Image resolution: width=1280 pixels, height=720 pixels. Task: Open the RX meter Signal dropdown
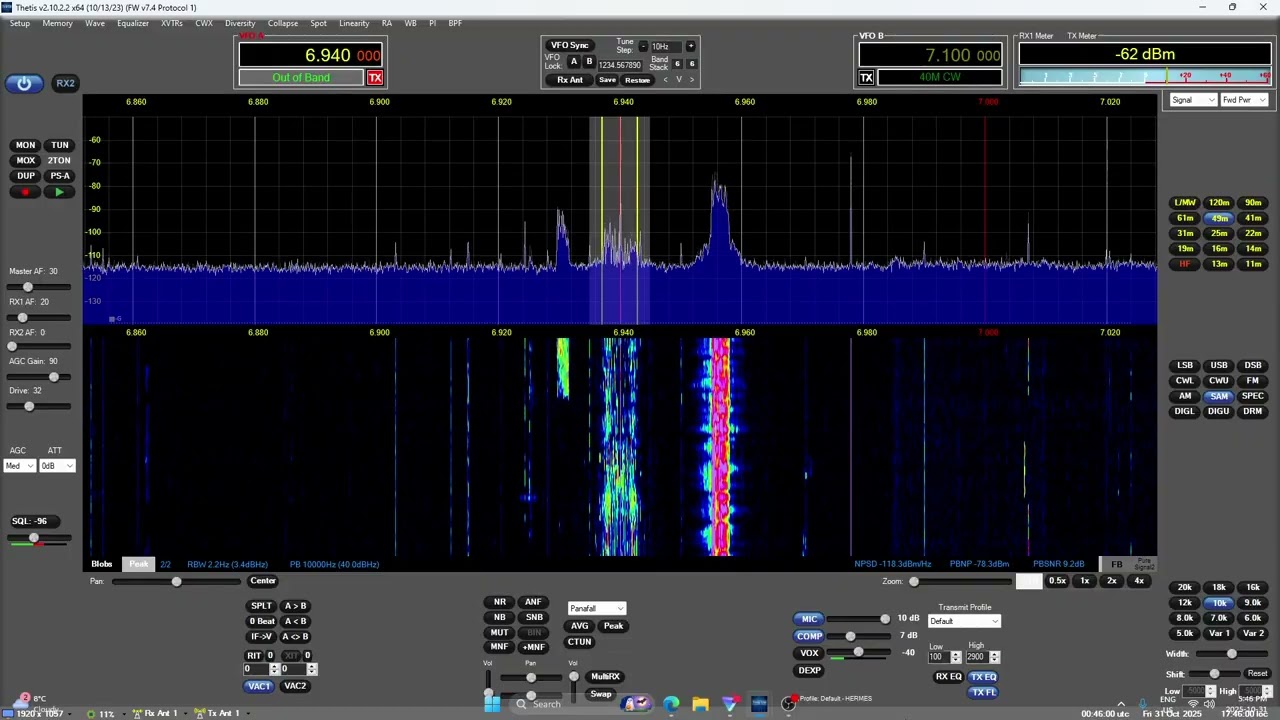(x=1193, y=100)
